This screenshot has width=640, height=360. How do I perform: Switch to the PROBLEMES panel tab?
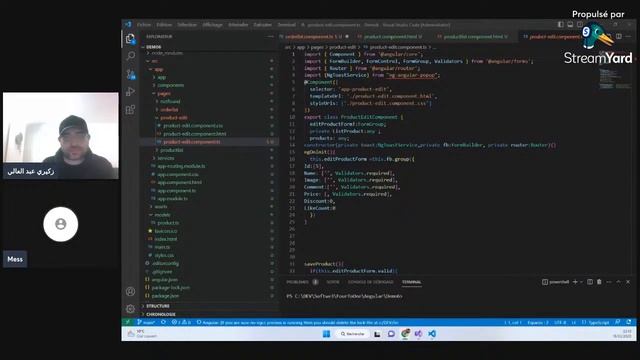298,282
